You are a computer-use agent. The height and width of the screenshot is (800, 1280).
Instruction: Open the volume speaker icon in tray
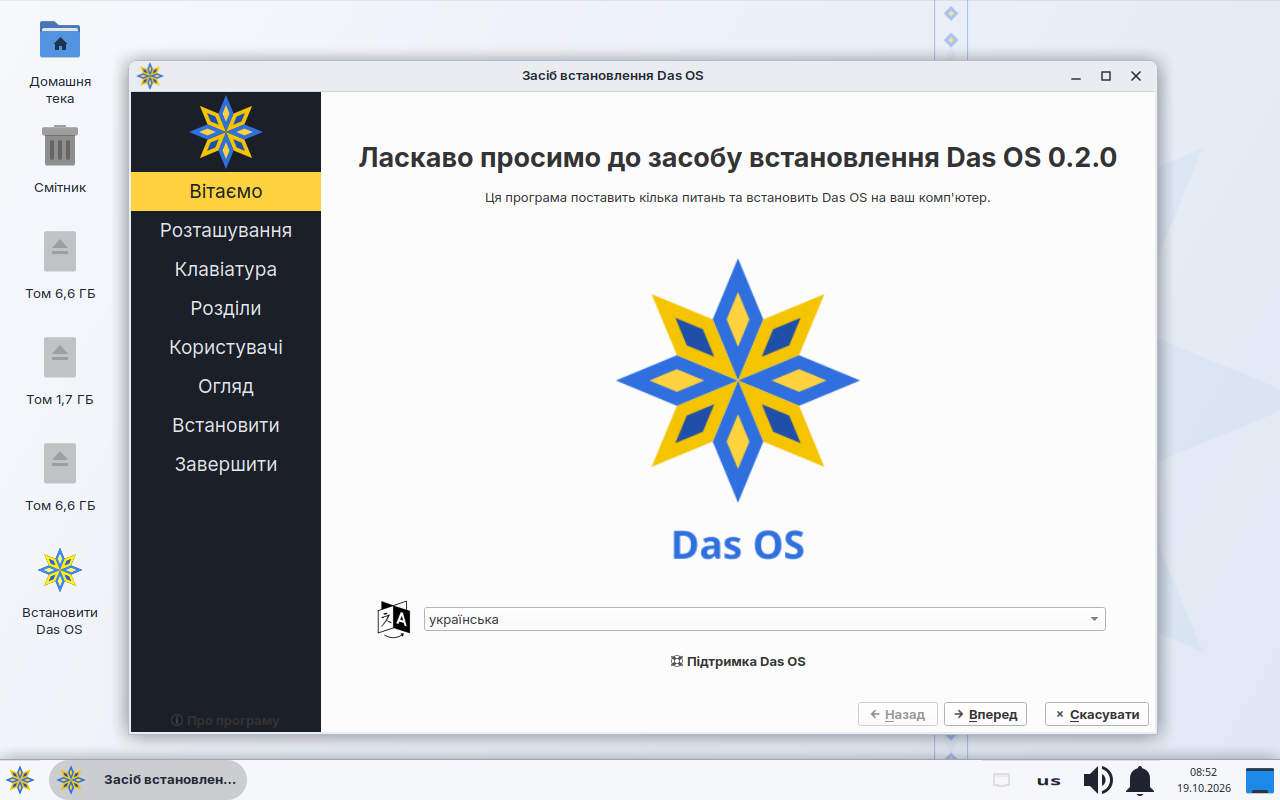pos(1098,780)
